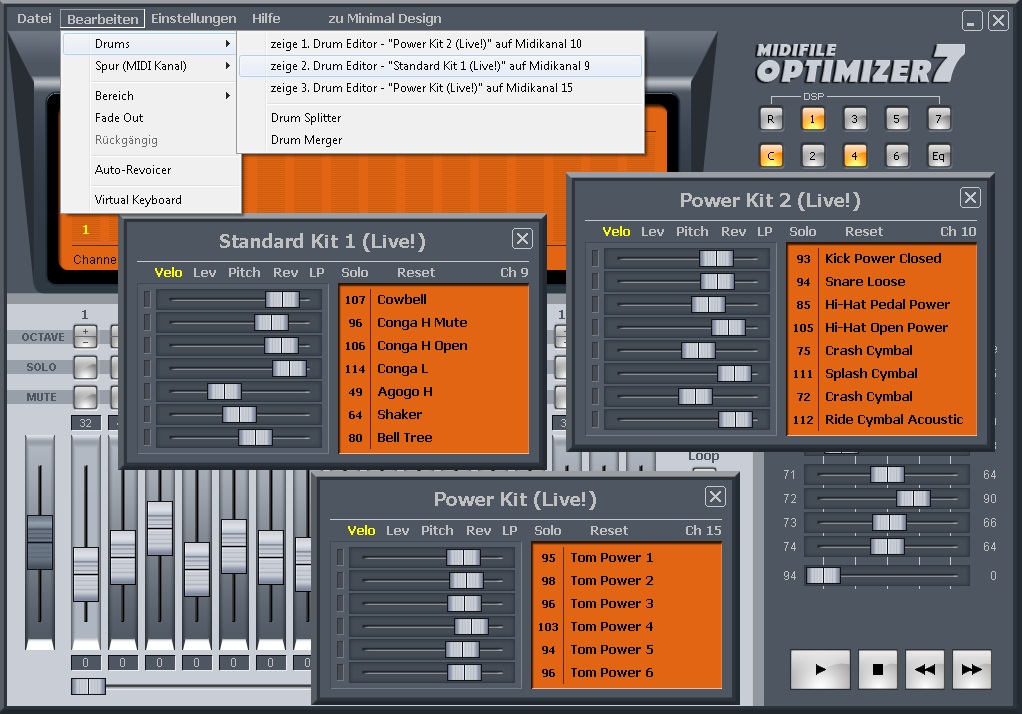The image size is (1022, 714).
Task: Close the Power Kit 2 (Live!) window
Action: click(x=969, y=198)
